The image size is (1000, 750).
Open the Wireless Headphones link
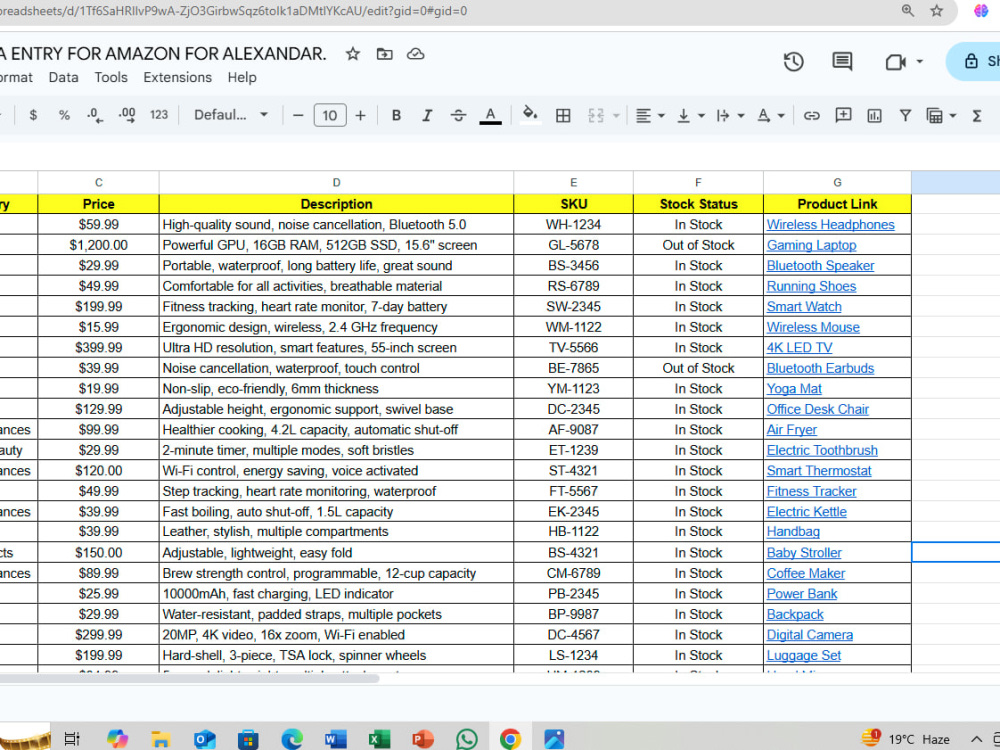(x=830, y=224)
